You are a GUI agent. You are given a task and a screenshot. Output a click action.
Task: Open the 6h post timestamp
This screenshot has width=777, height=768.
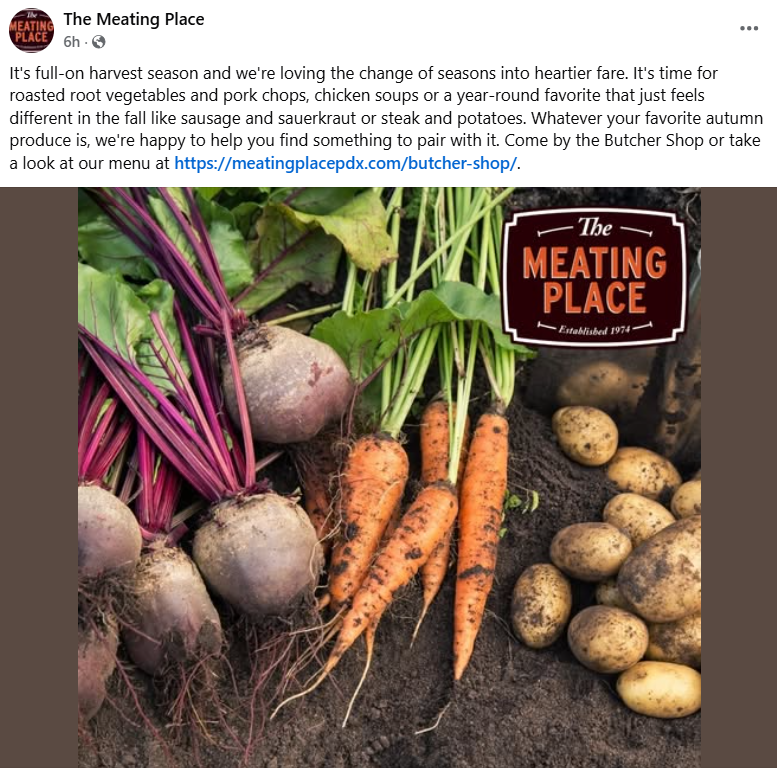tap(71, 42)
